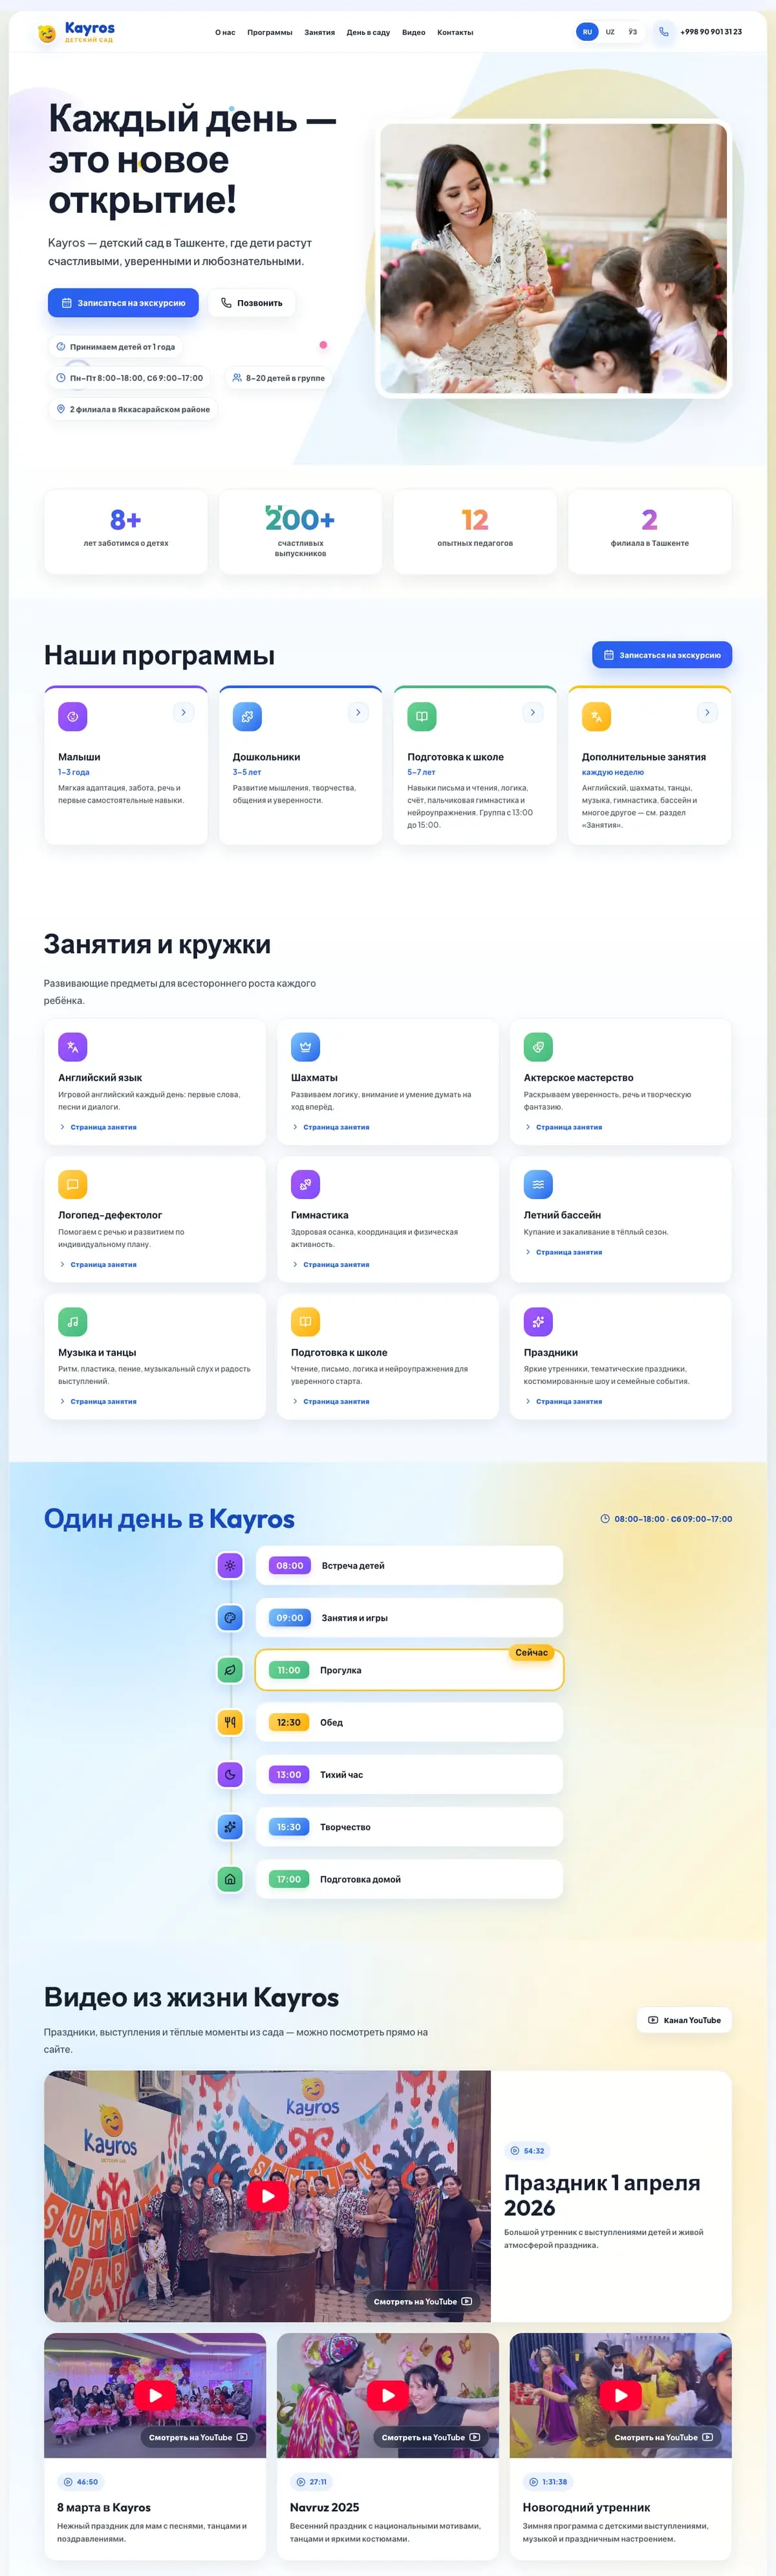
Task: Open the Контакты menu item
Action: (455, 32)
